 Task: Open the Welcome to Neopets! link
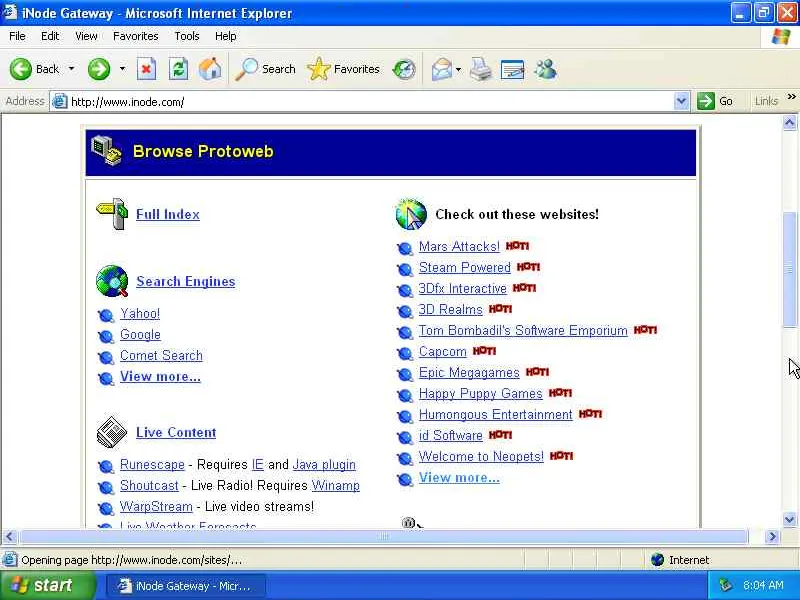481,457
